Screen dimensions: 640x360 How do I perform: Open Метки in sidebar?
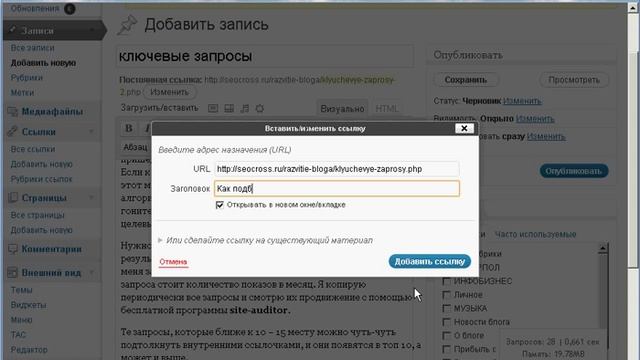22,93
